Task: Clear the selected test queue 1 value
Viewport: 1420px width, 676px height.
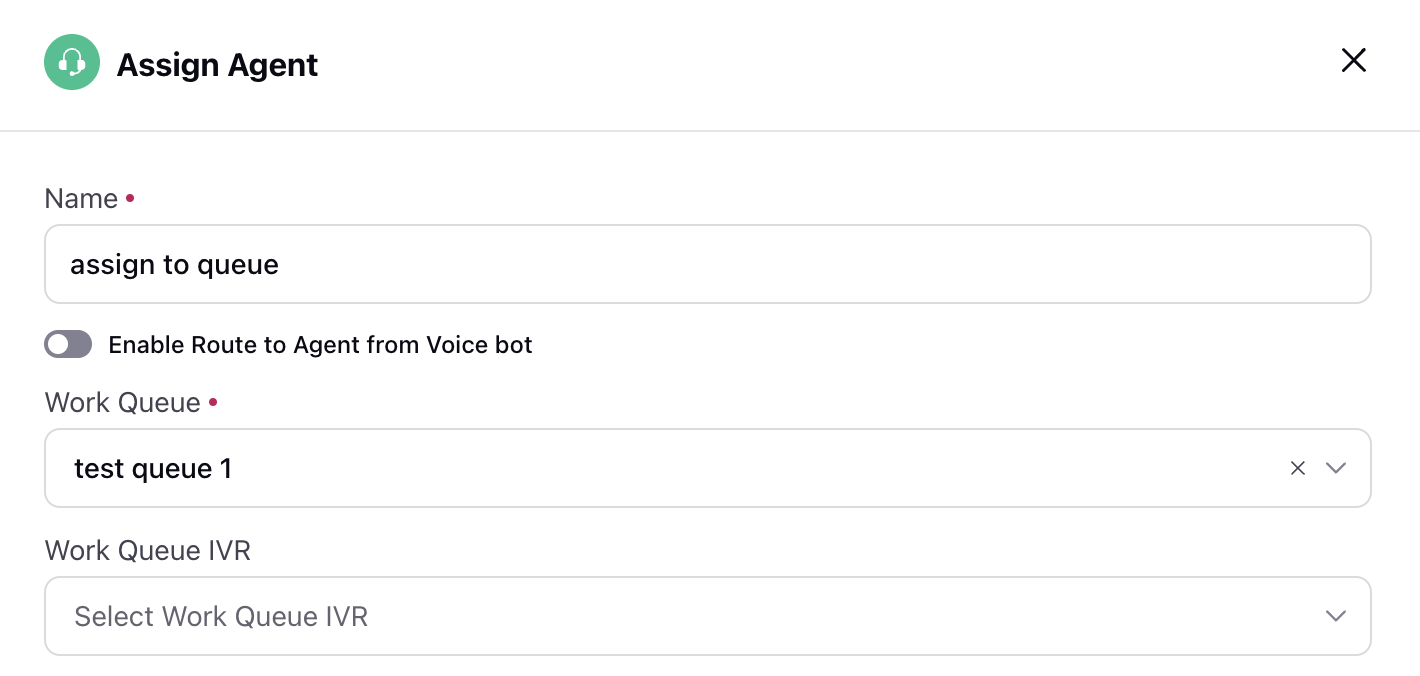Action: (1298, 468)
